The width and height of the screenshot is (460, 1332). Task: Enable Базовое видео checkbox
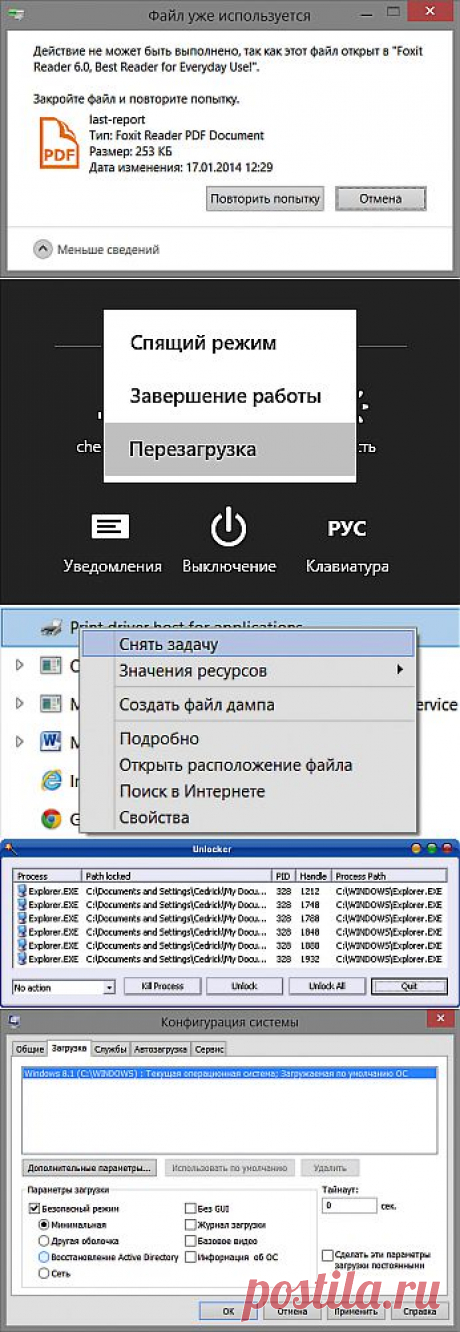click(190, 1240)
